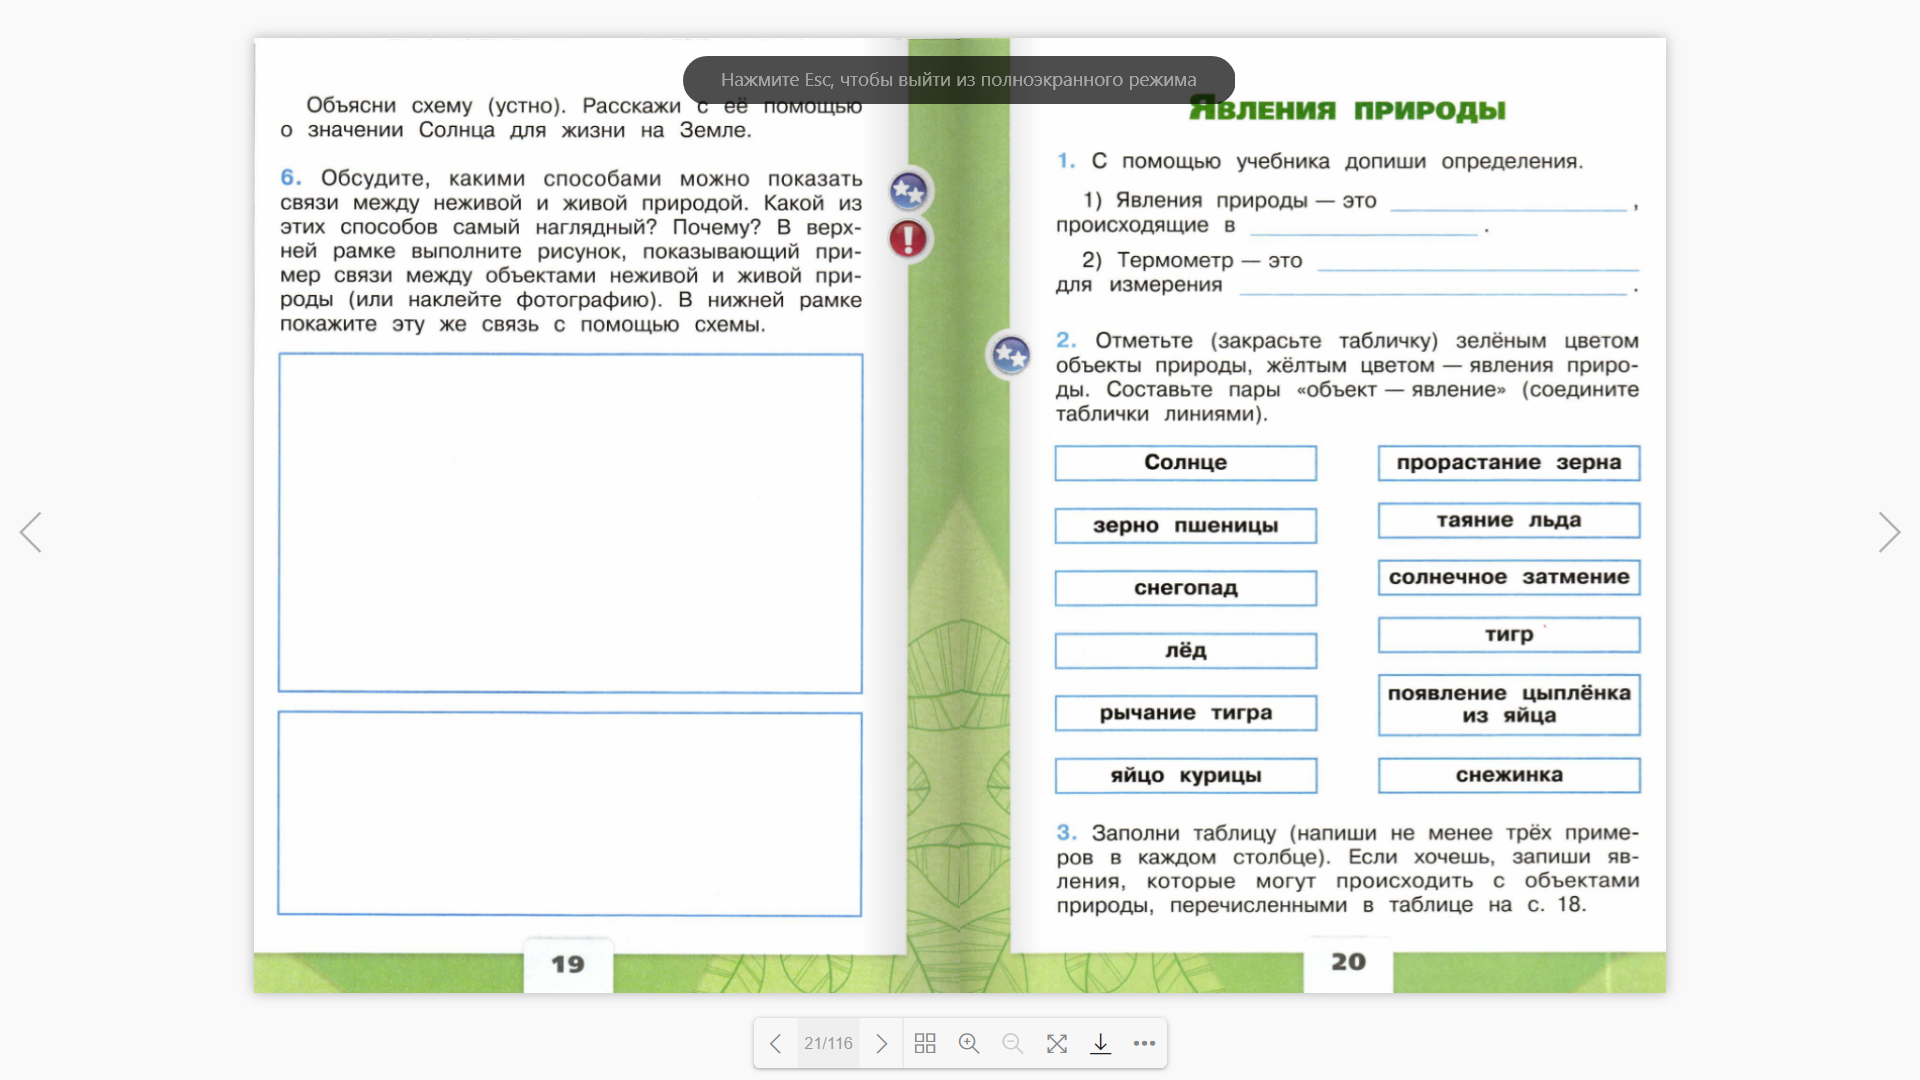Open more options ellipsis menu
The height and width of the screenshot is (1080, 1920).
tap(1144, 1044)
